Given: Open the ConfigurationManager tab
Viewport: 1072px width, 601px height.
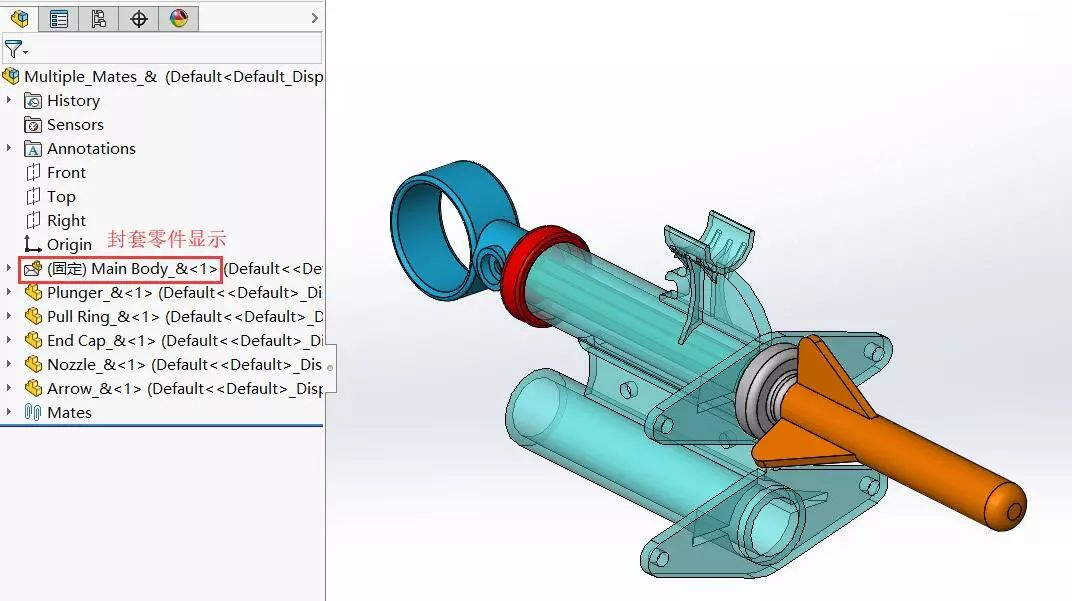Looking at the screenshot, I should coord(98,18).
